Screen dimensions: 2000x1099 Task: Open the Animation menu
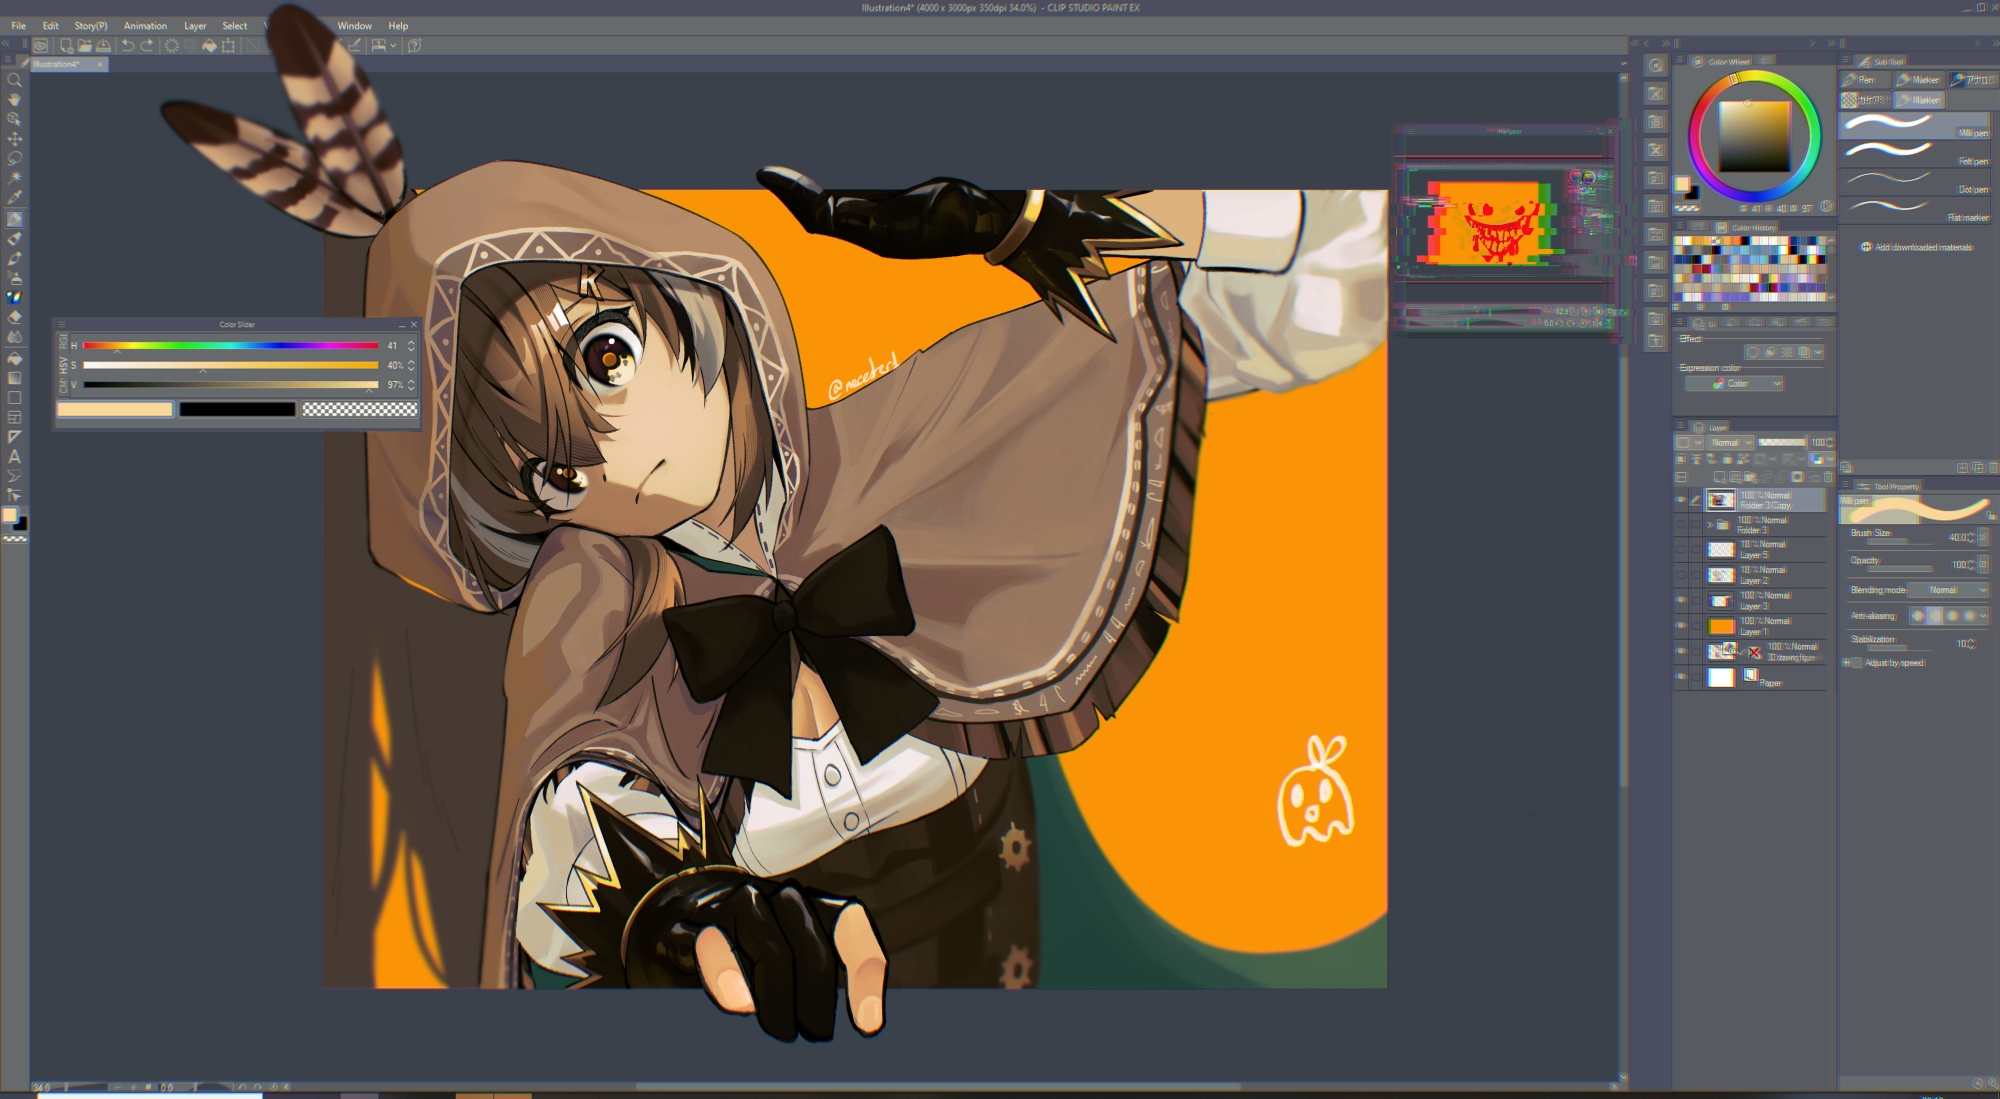[145, 26]
